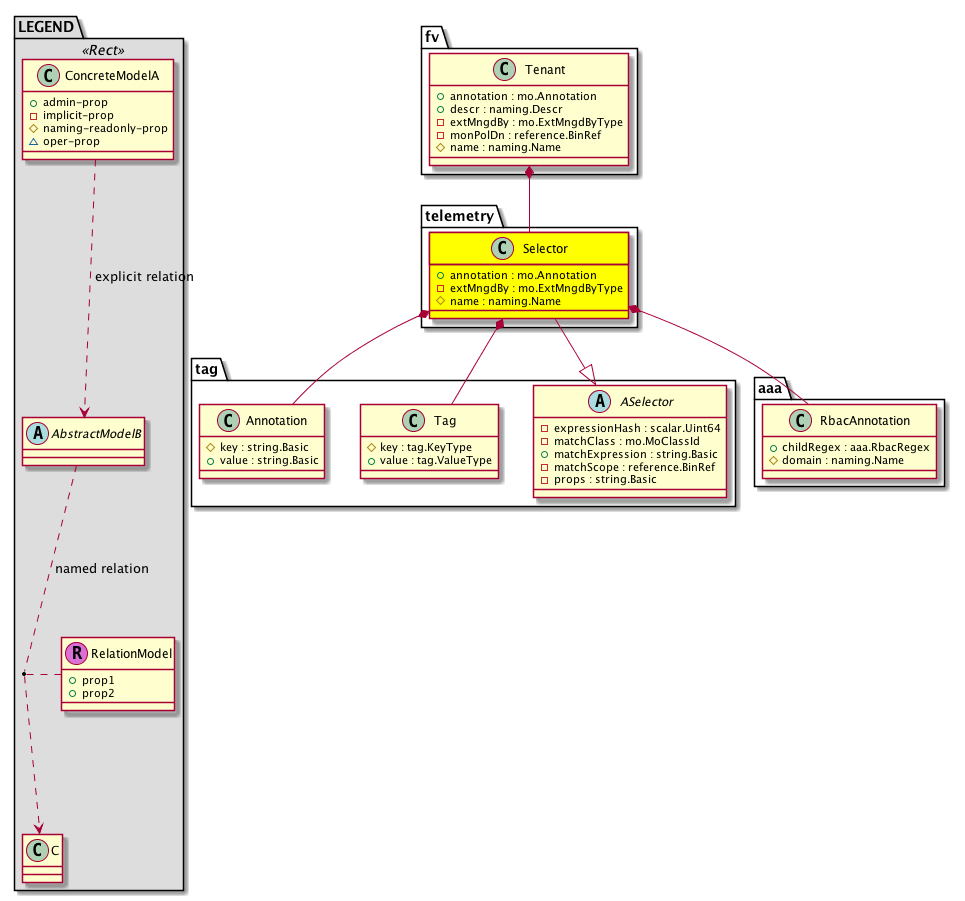Click the 'explicit relation' arrow label
Screen dimensions: 965x901
click(x=142, y=276)
